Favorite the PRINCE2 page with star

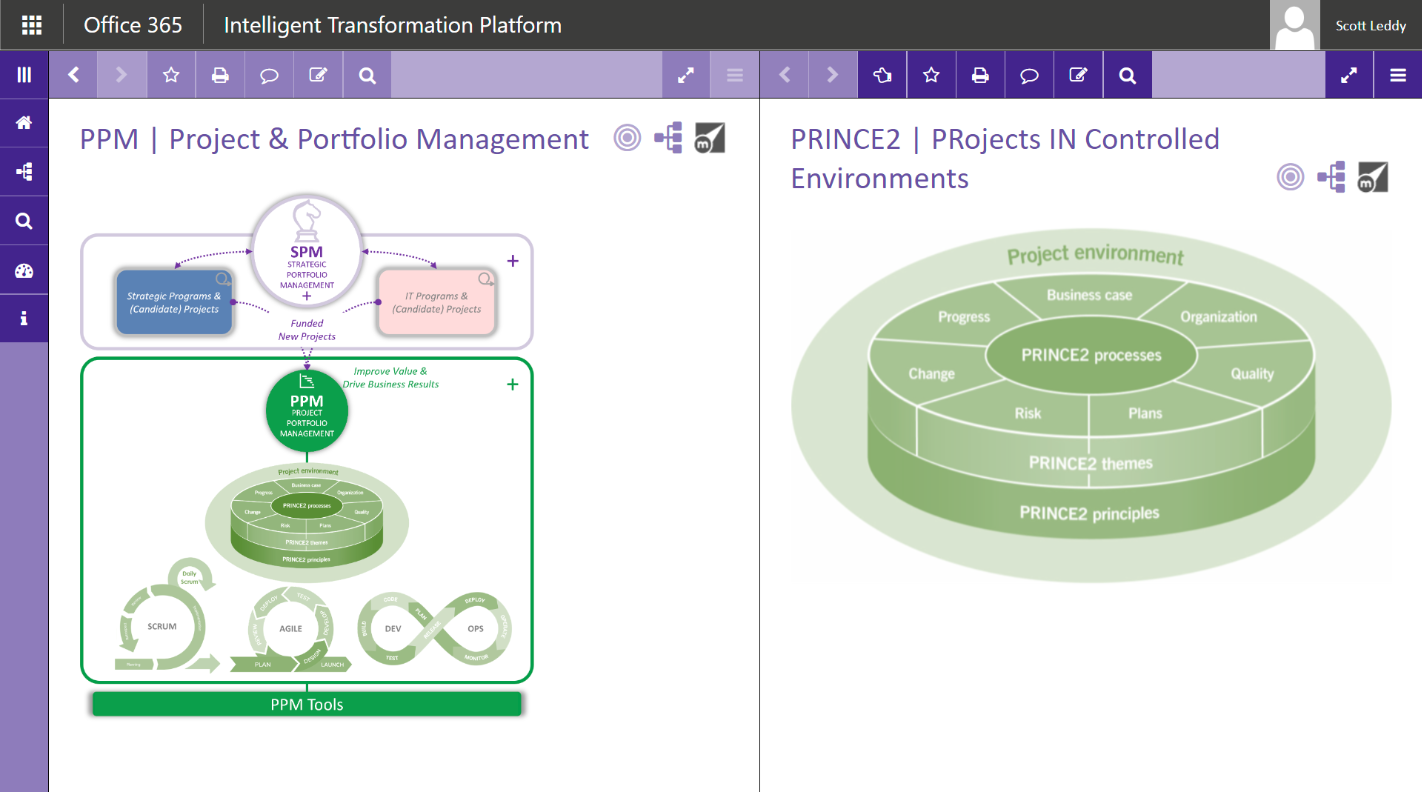pos(931,75)
